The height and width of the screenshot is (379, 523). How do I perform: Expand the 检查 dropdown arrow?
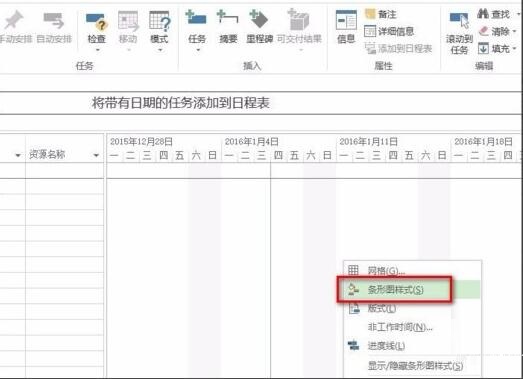click(x=97, y=50)
